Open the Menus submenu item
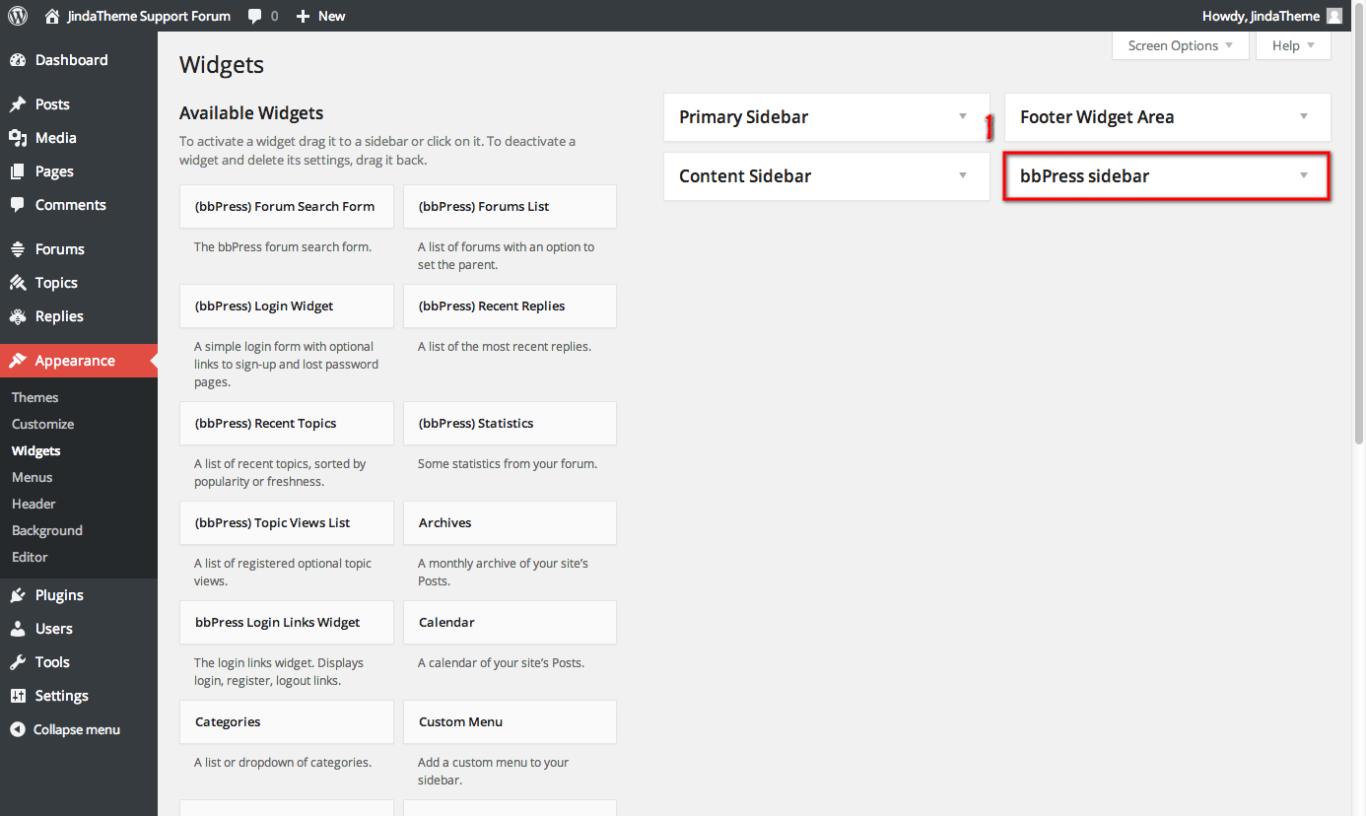Screen dimensions: 1366x816 click(32, 477)
